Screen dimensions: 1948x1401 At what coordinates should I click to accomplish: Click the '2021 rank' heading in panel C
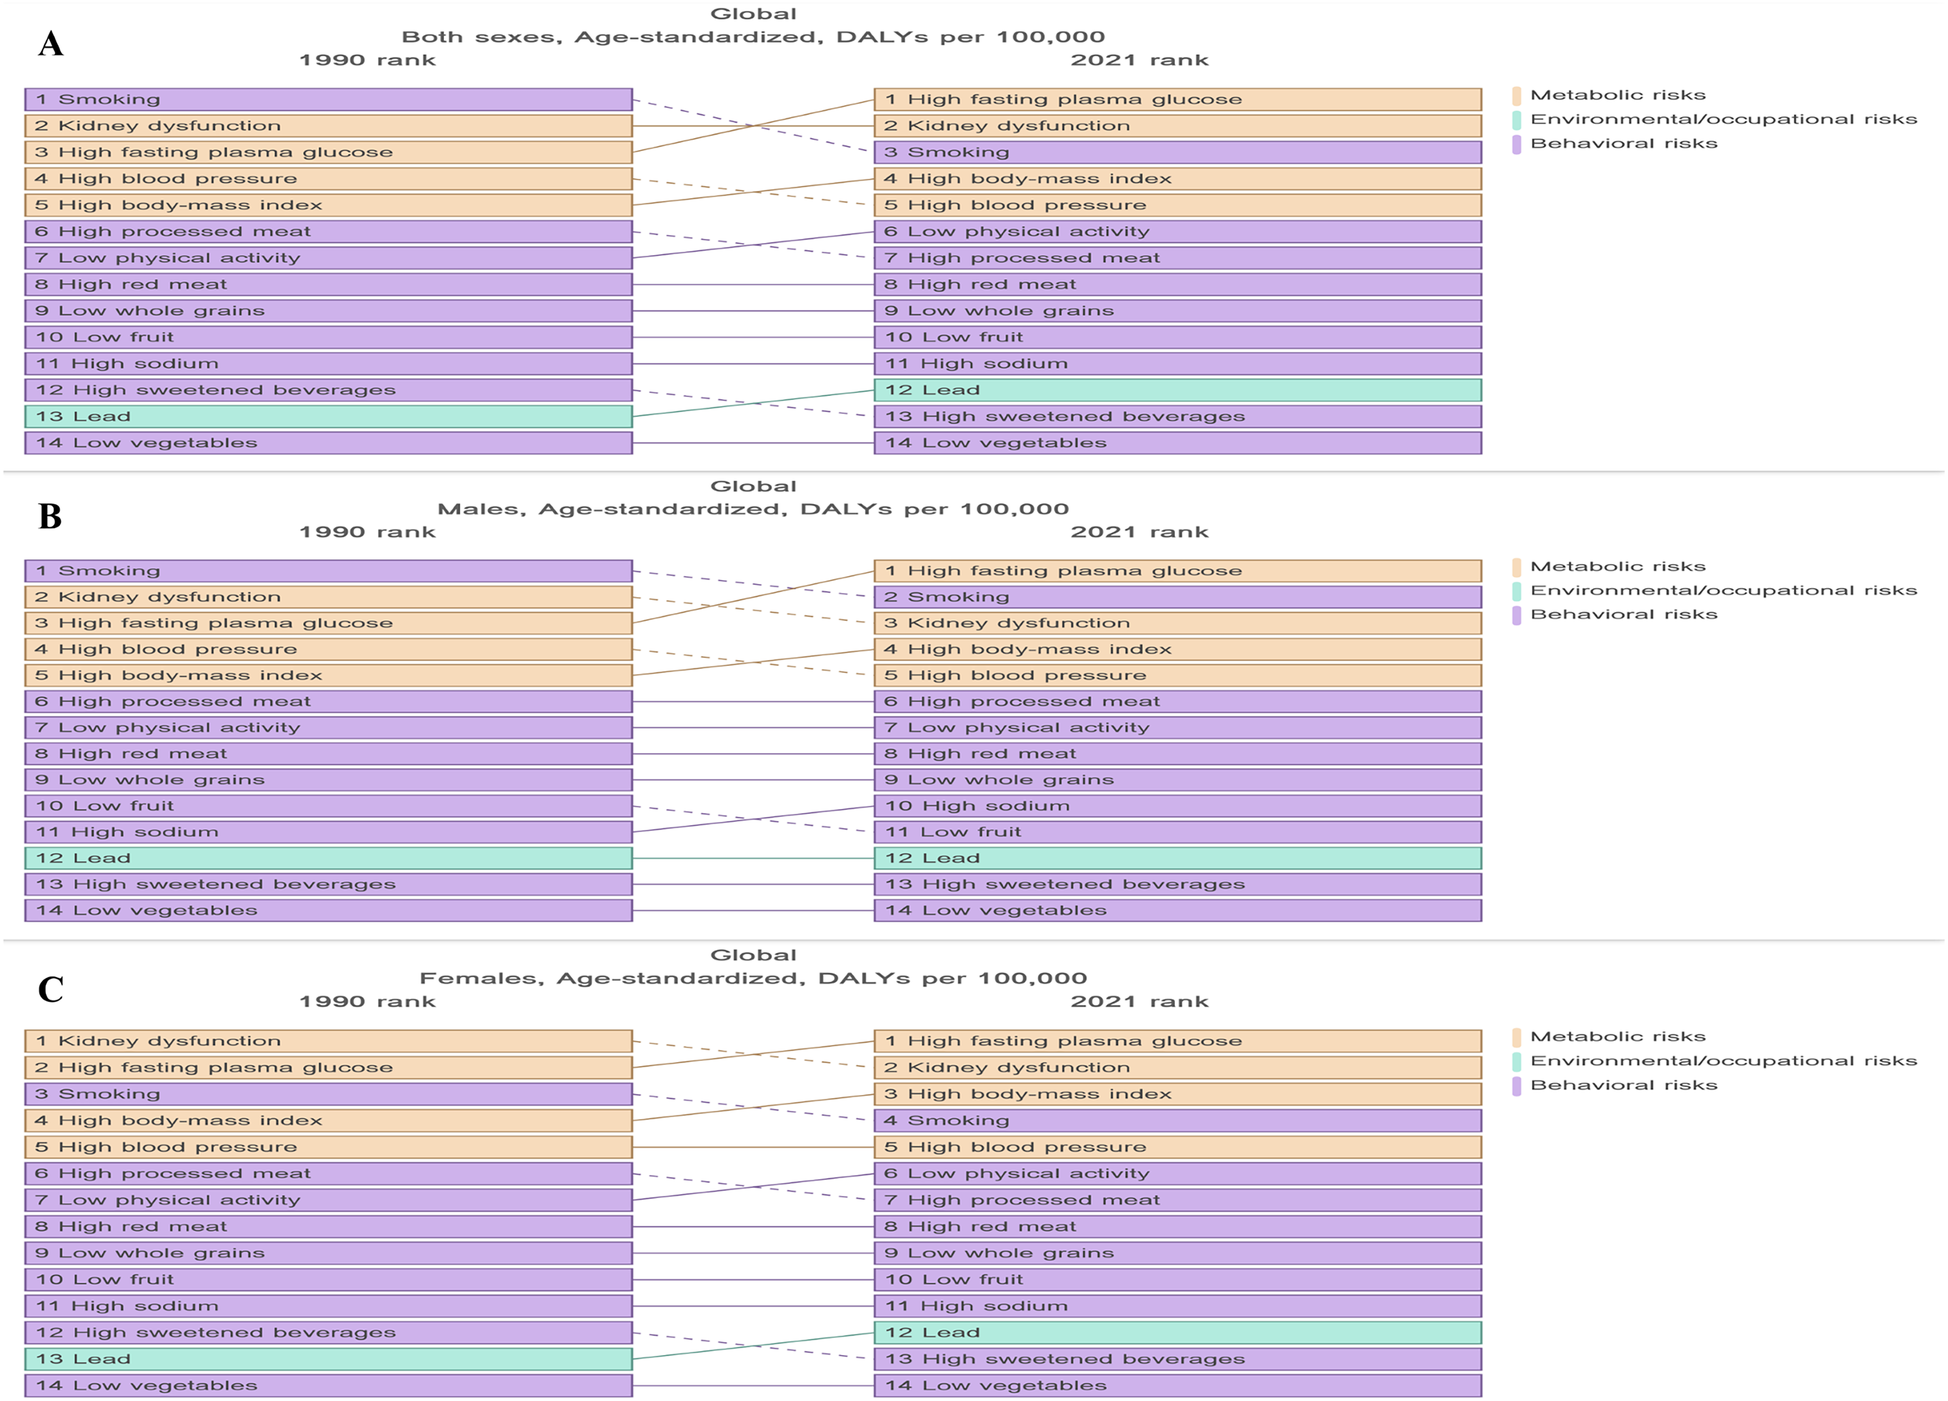point(1141,1000)
